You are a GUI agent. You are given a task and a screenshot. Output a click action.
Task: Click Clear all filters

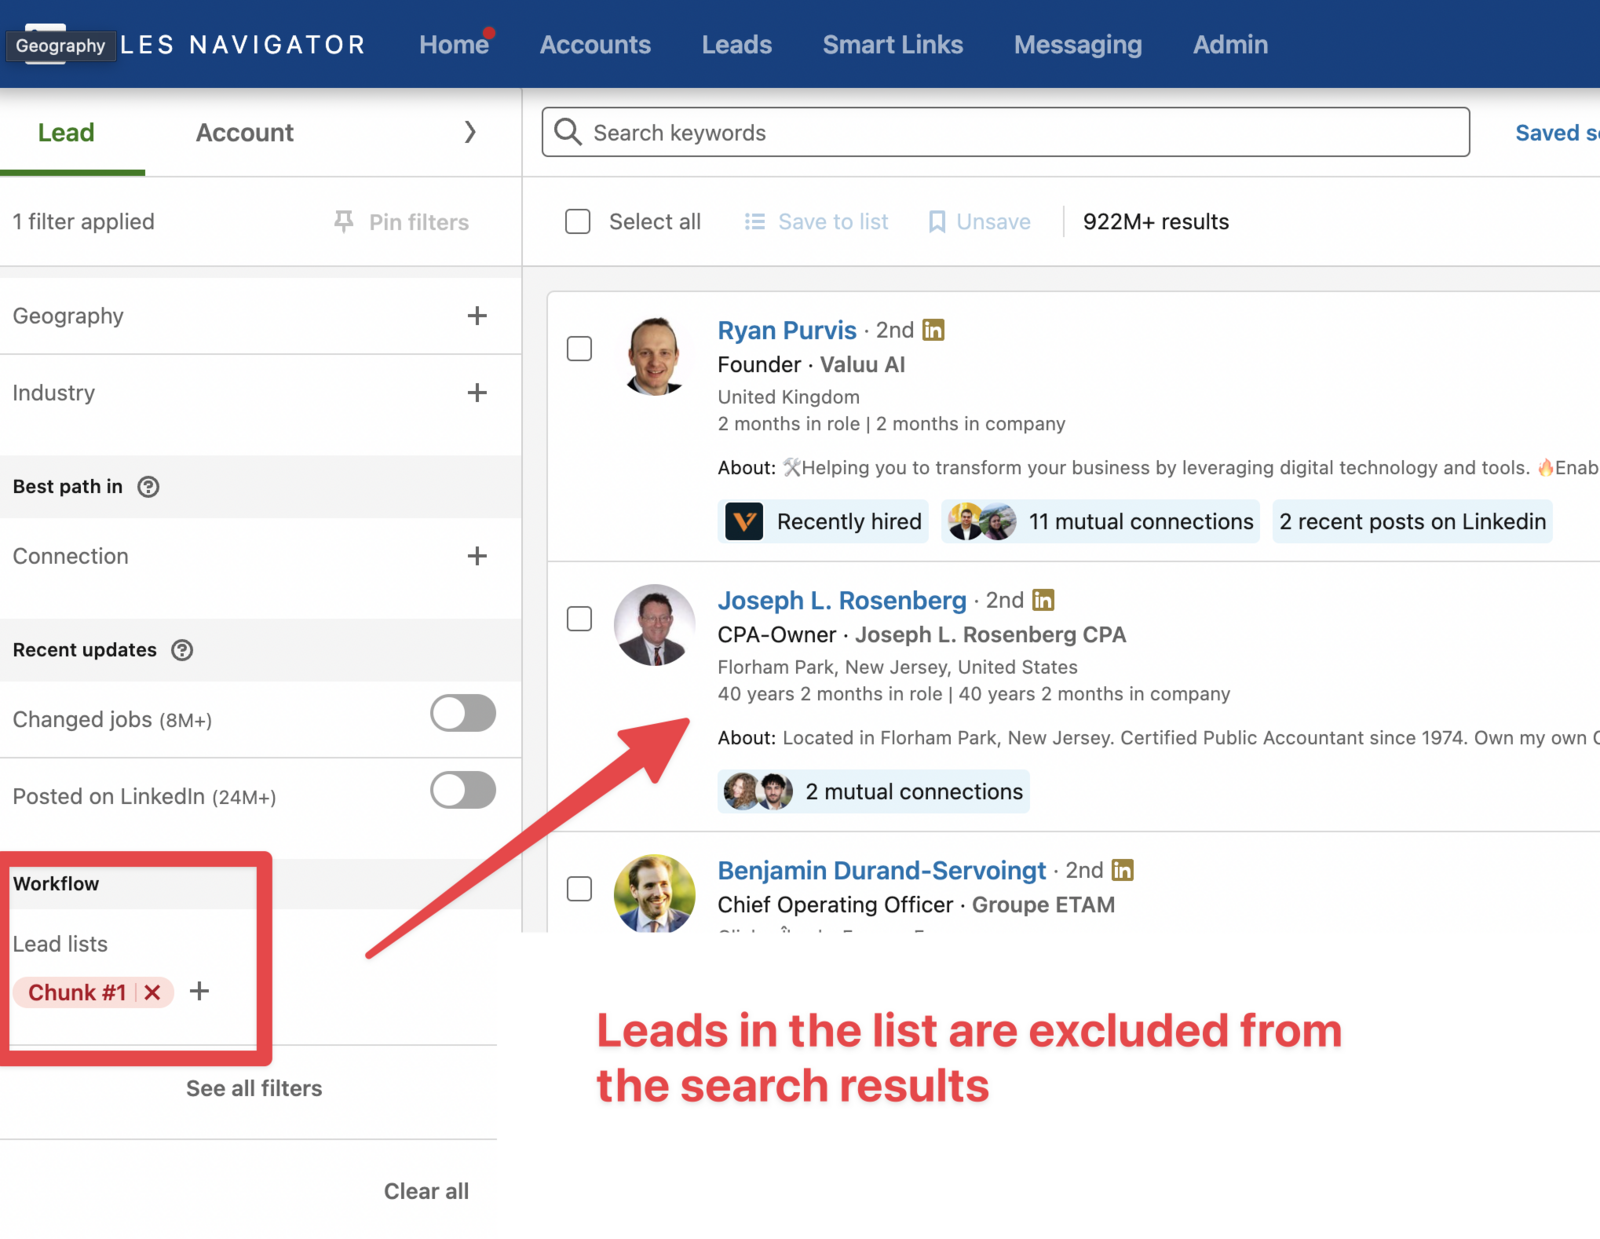click(426, 1191)
